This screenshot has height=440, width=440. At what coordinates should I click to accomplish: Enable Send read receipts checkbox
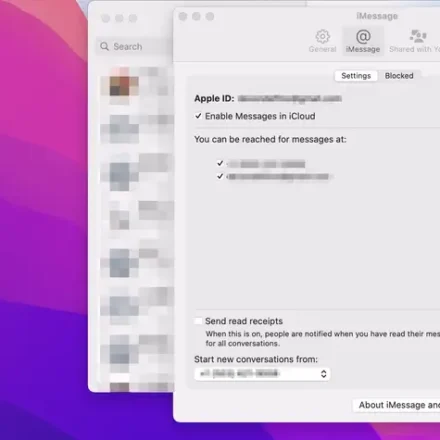click(198, 321)
